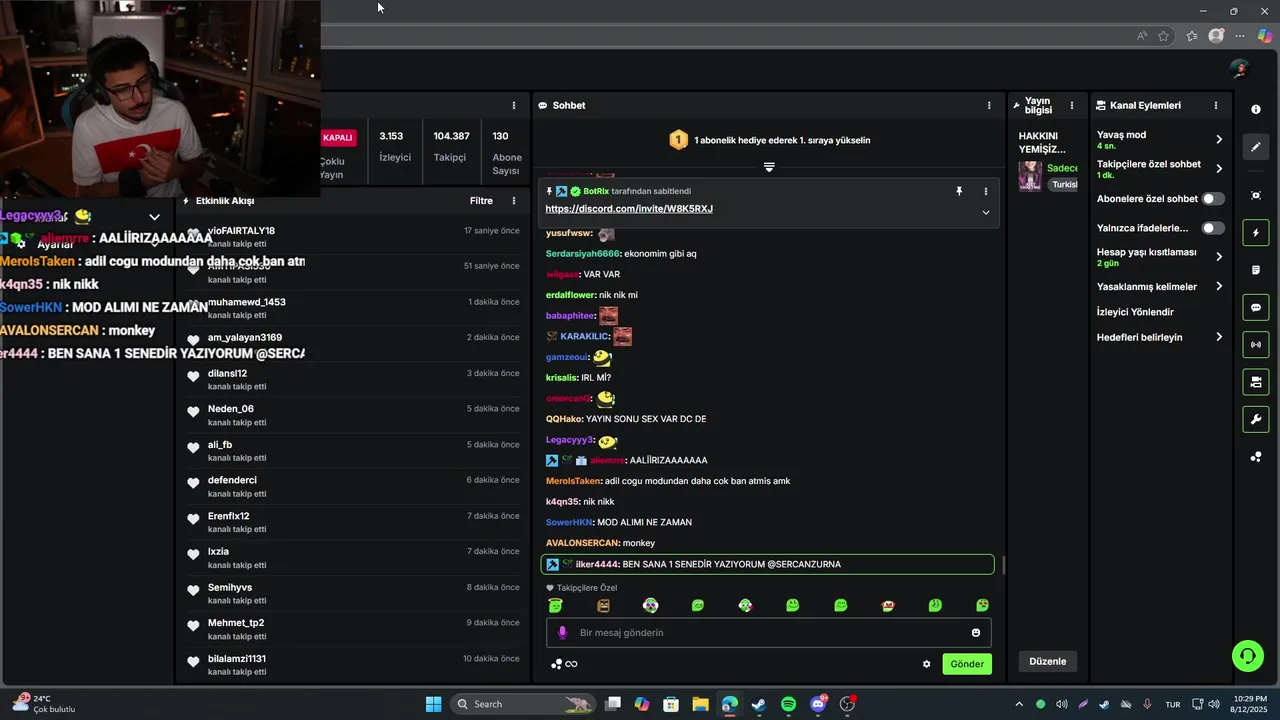
Task: Click follower vioFAIRTALY18 in activity feed
Action: pyautogui.click(x=241, y=231)
